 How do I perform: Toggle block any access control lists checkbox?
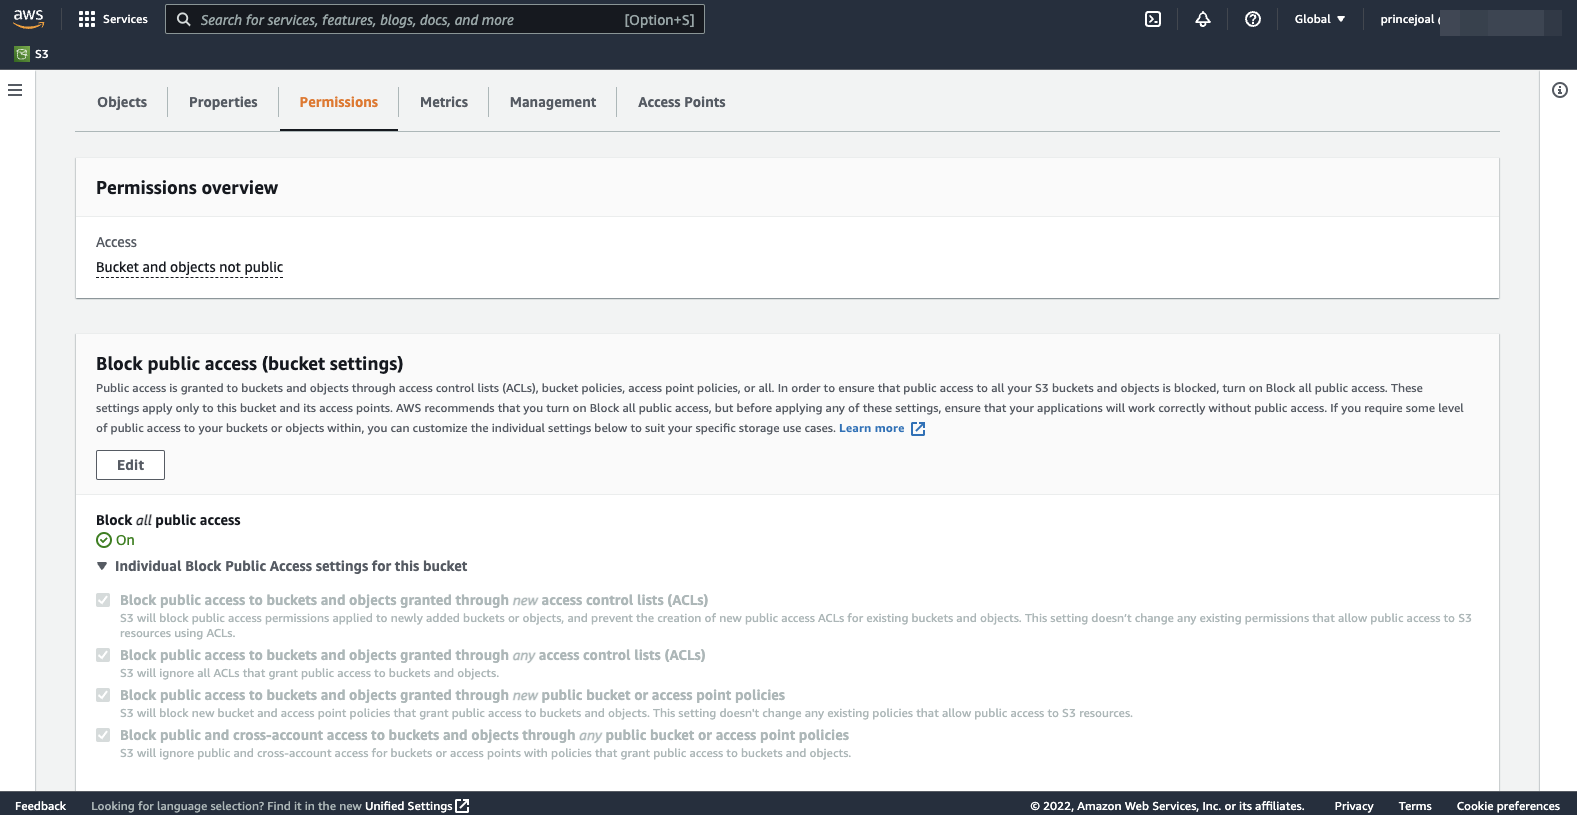click(x=103, y=655)
